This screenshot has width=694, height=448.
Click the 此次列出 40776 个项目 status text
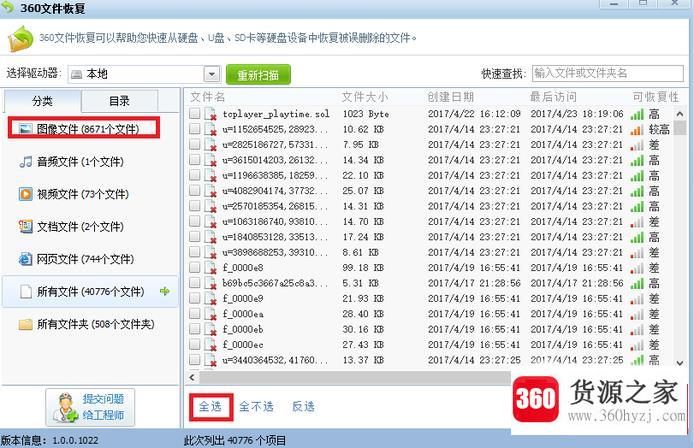[x=235, y=440]
